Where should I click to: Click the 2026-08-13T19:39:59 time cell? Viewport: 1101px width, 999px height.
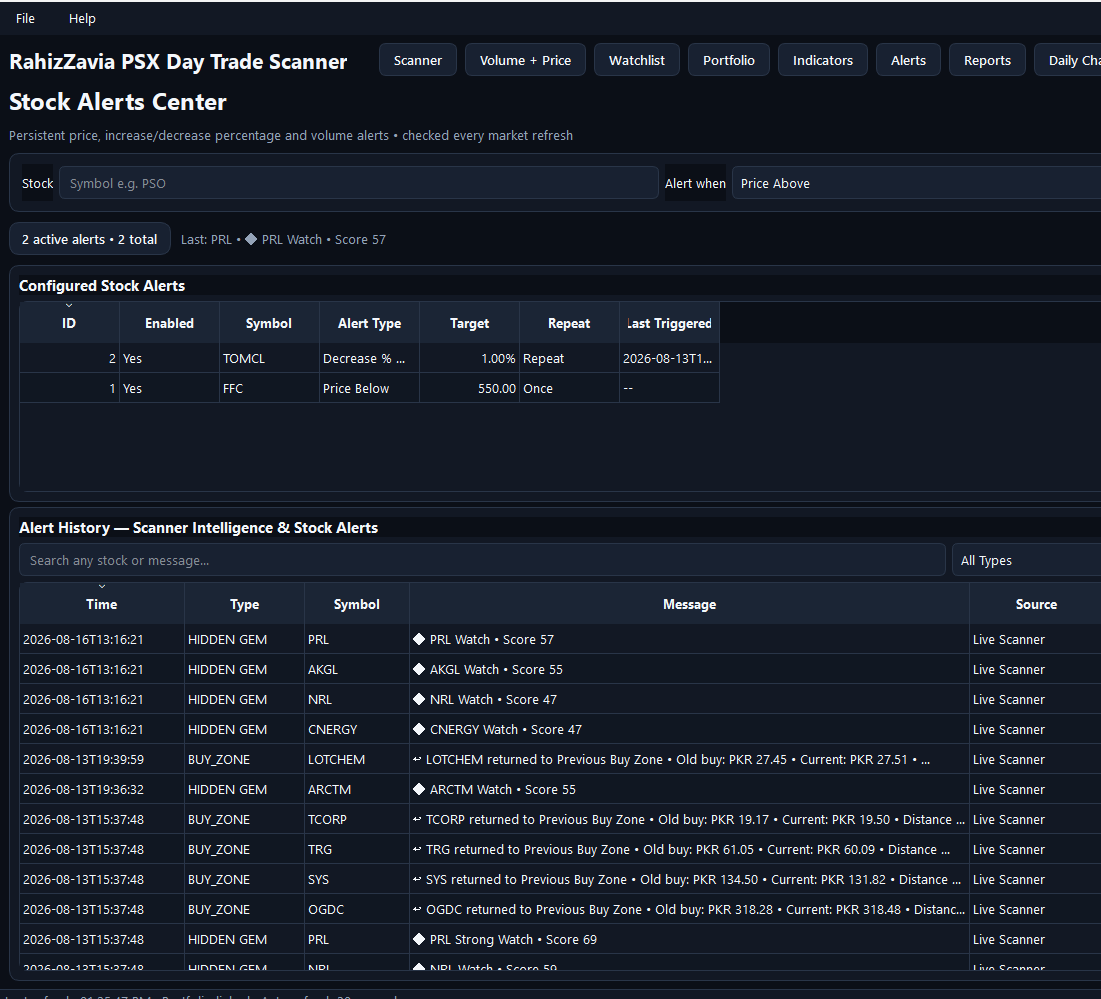click(102, 760)
